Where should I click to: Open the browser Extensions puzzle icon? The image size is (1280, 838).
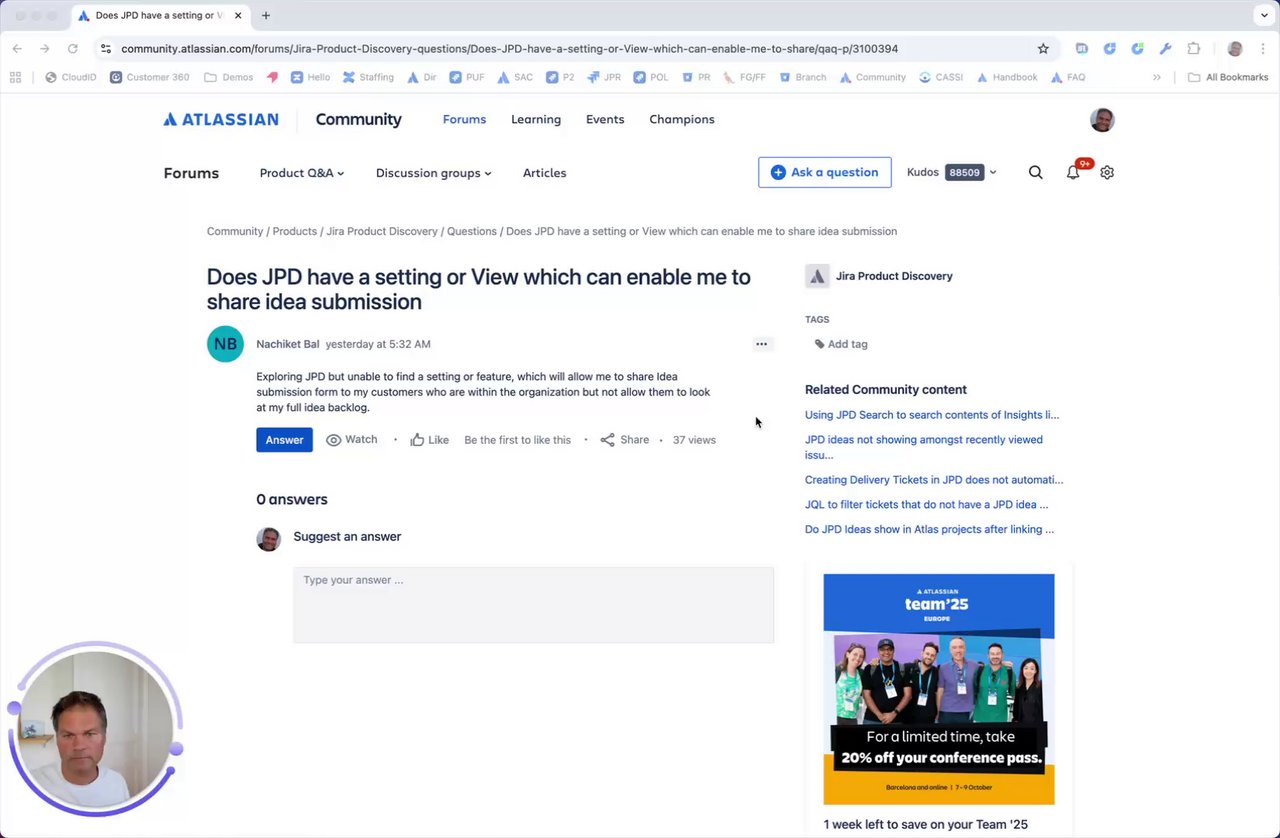(1194, 48)
